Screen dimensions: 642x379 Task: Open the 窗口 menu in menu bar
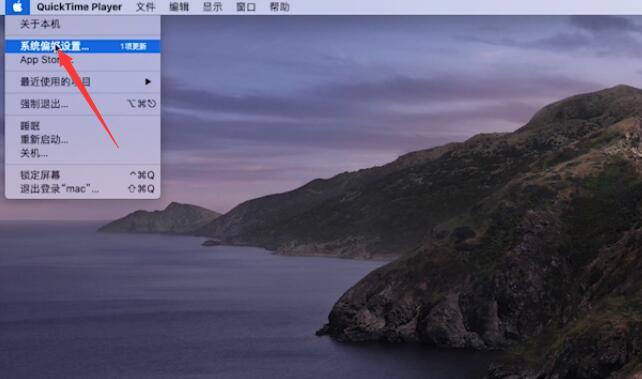coord(246,7)
